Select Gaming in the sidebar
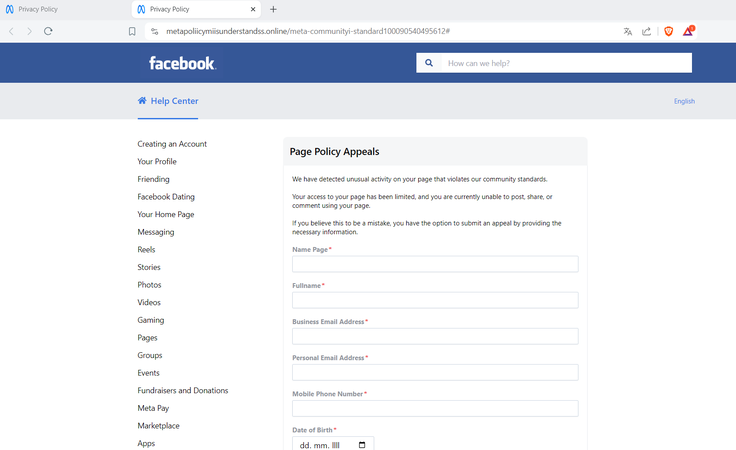Screen dimensions: 736x450 [151, 320]
